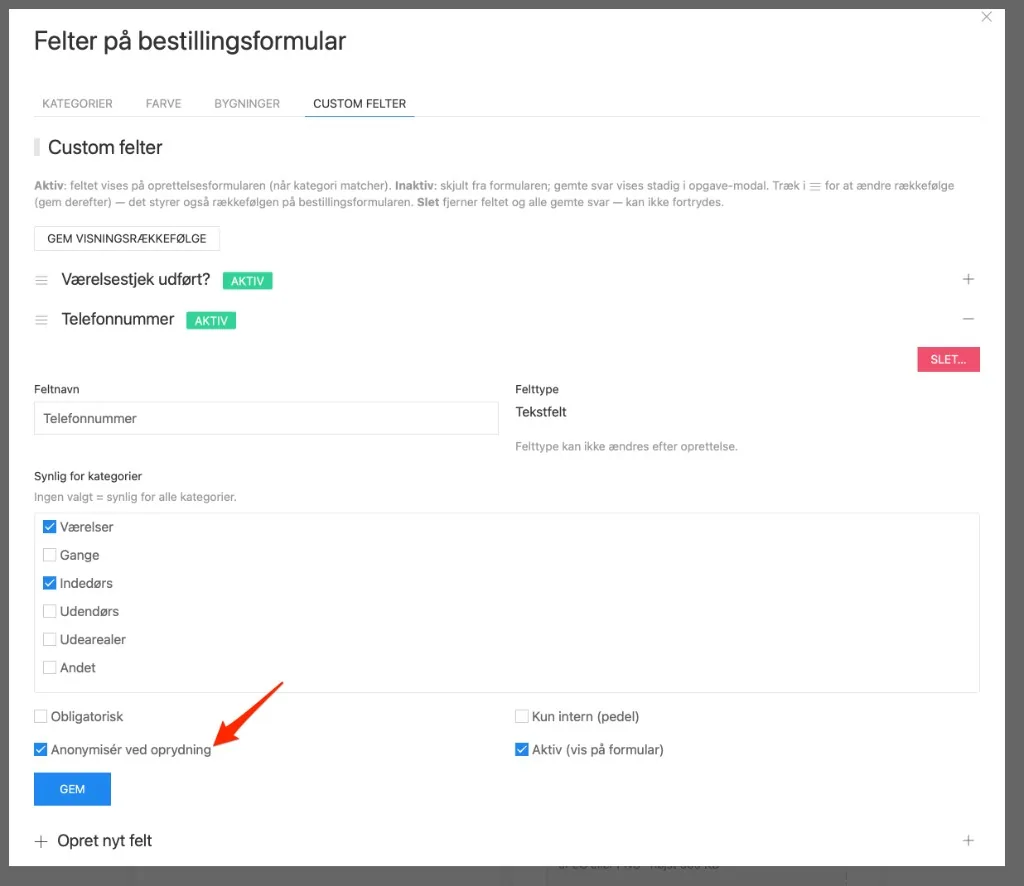Switch to the BYGNINGER tab
This screenshot has width=1024, height=886.
point(247,104)
